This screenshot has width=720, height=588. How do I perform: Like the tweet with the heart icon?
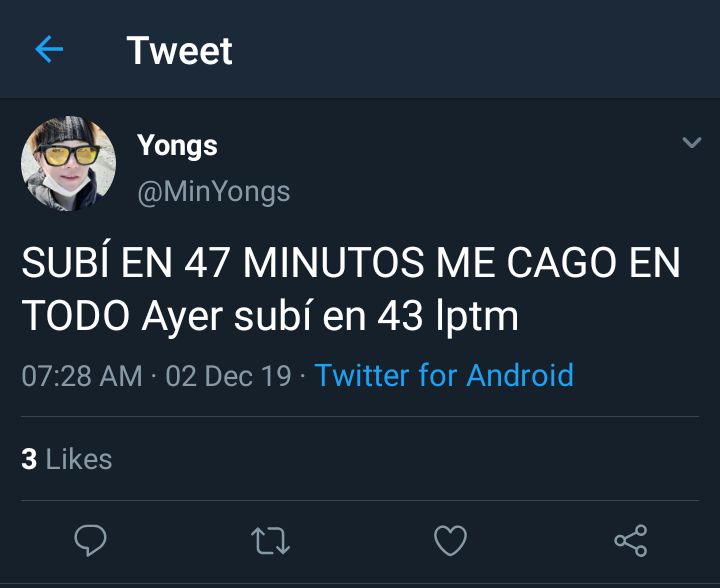pyautogui.click(x=450, y=540)
